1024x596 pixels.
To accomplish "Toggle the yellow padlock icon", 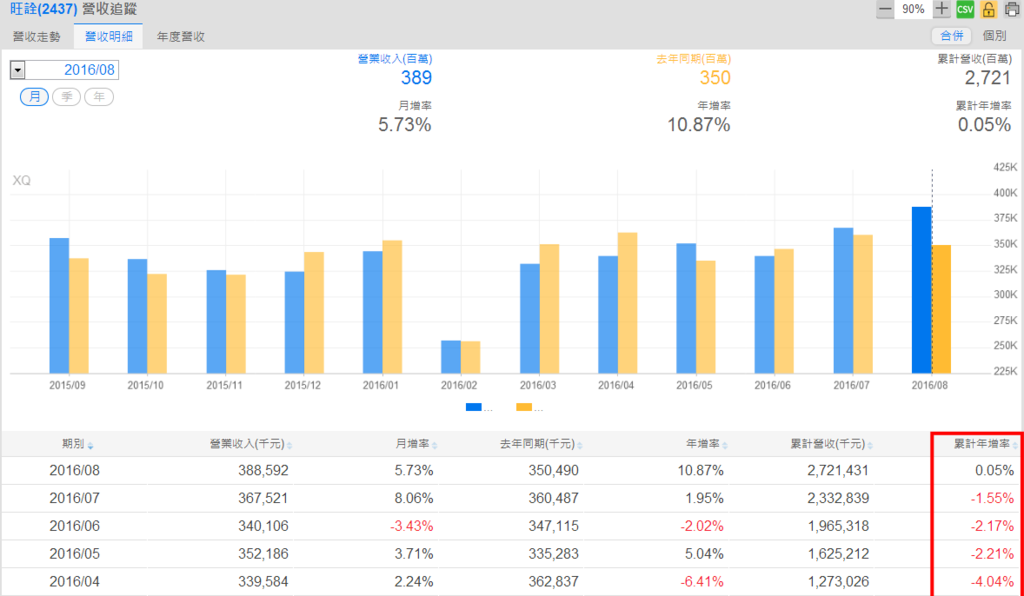I will 988,9.
